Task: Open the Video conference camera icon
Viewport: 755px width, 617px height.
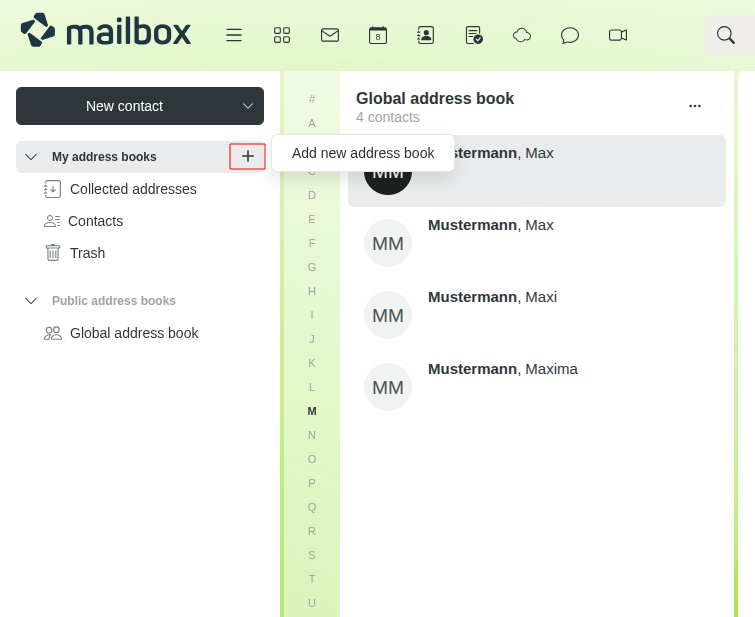Action: coord(618,35)
